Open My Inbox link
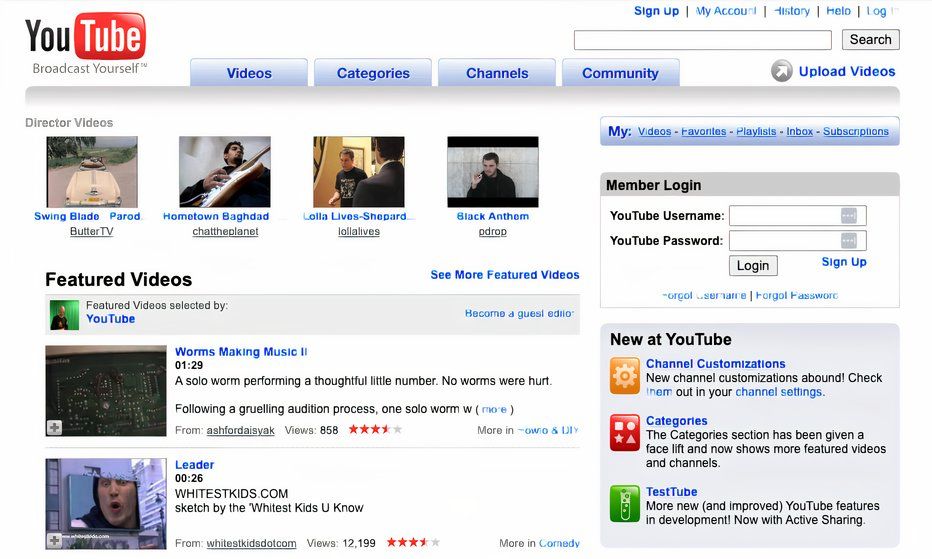 tap(799, 131)
